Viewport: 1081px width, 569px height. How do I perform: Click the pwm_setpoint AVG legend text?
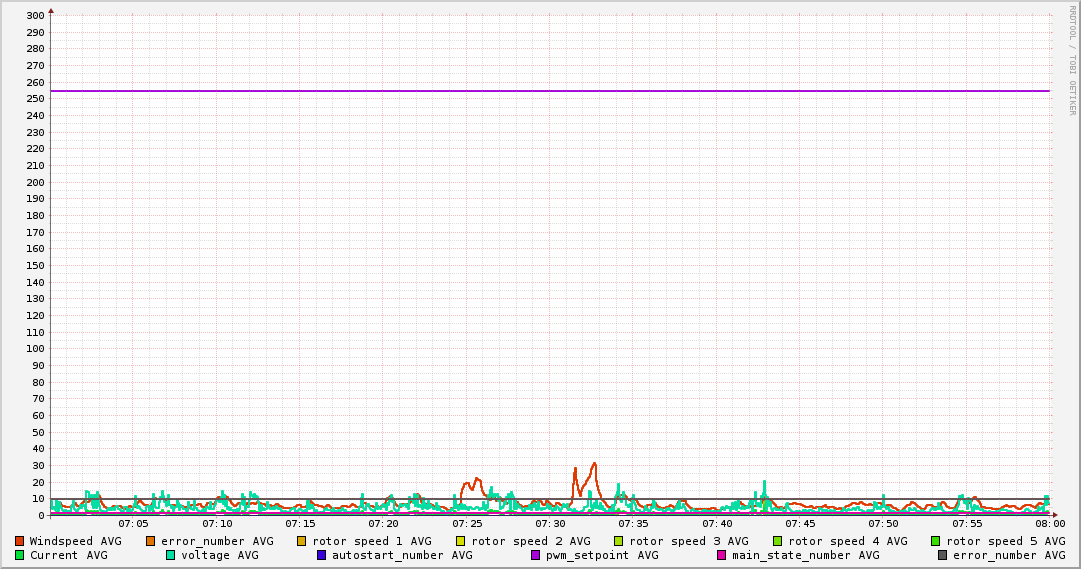[602, 555]
